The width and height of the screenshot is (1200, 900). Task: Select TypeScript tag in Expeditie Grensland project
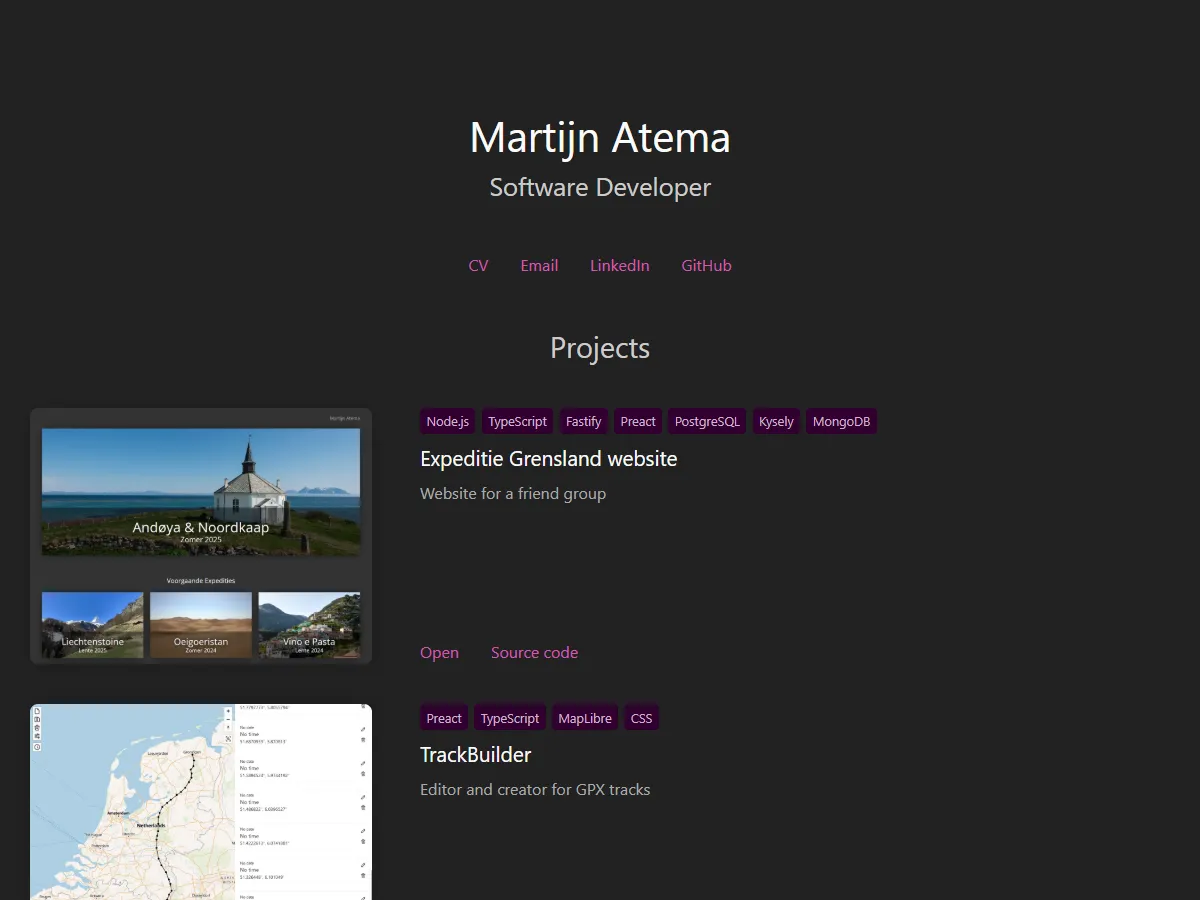click(517, 422)
